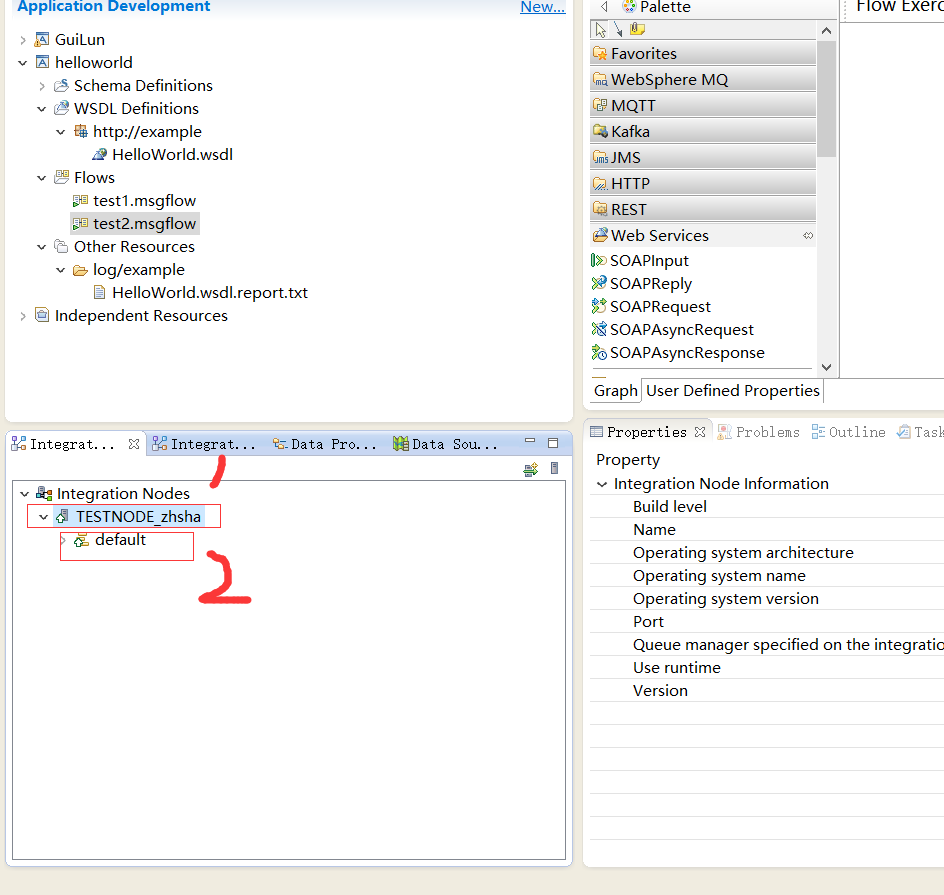Expand the default integration server
944x895 pixels.
coord(65,539)
